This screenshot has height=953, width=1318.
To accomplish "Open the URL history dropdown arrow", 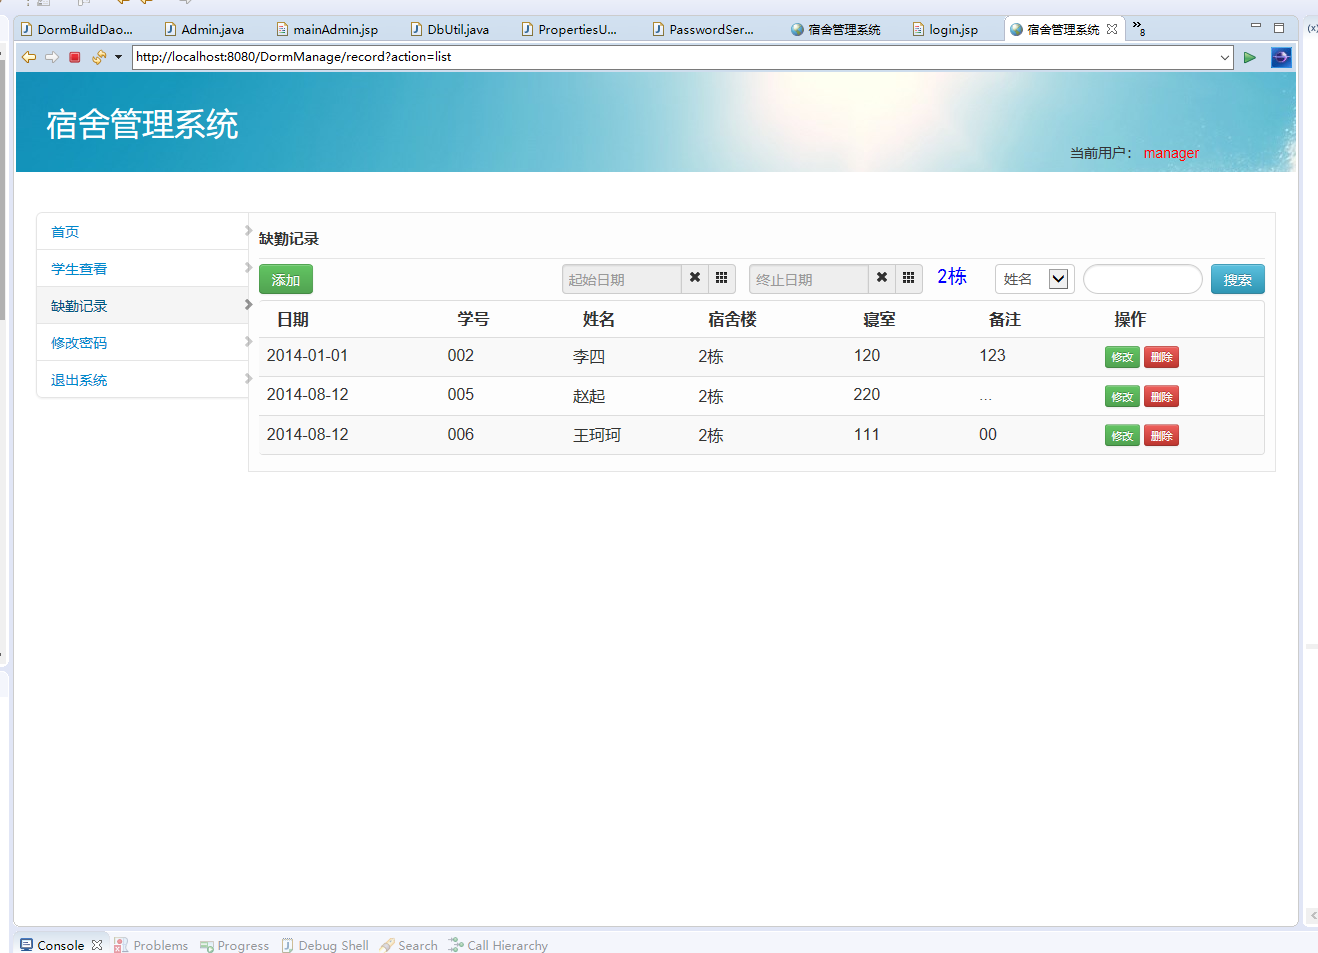I will [x=1224, y=57].
